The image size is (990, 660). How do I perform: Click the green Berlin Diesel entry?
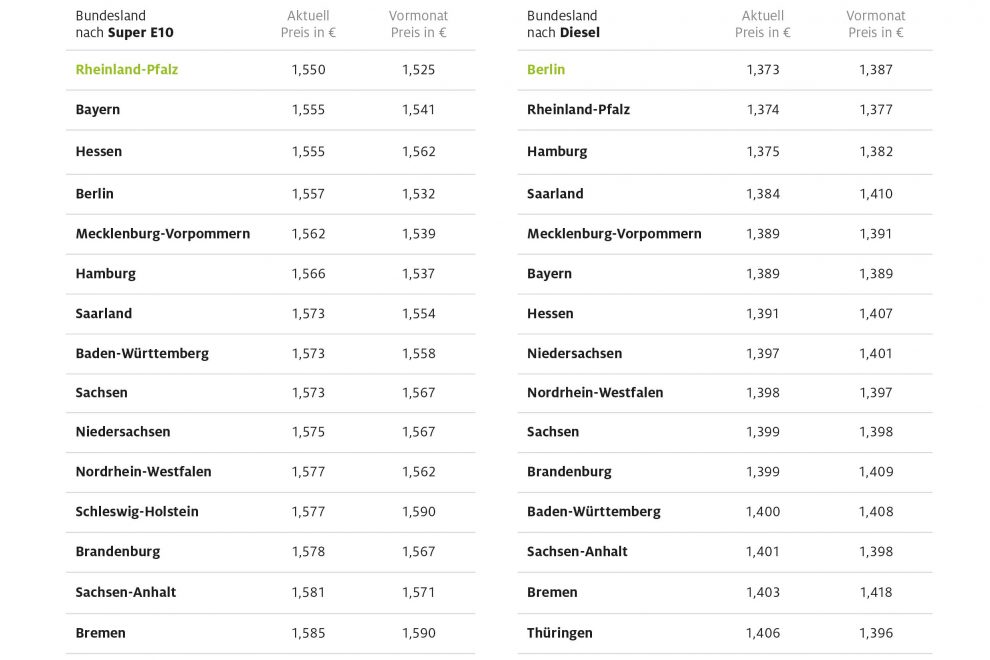(x=546, y=70)
